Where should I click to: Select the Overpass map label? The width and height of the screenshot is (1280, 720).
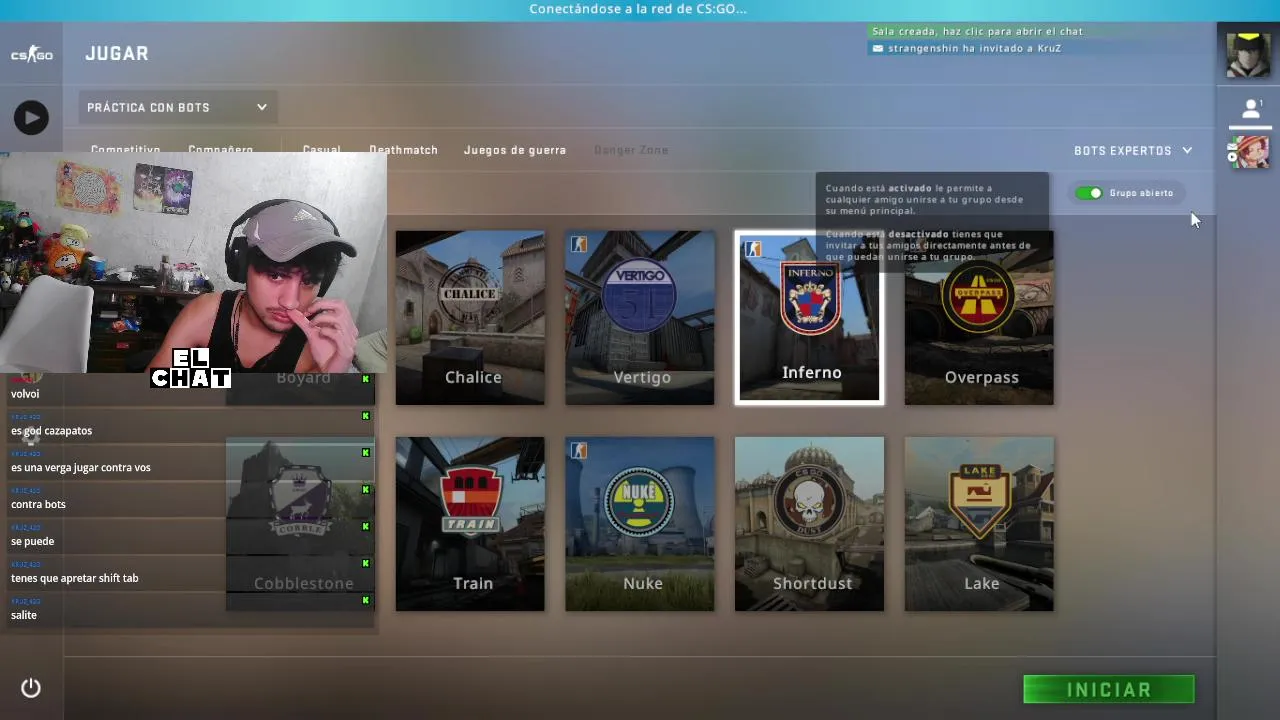(x=982, y=377)
